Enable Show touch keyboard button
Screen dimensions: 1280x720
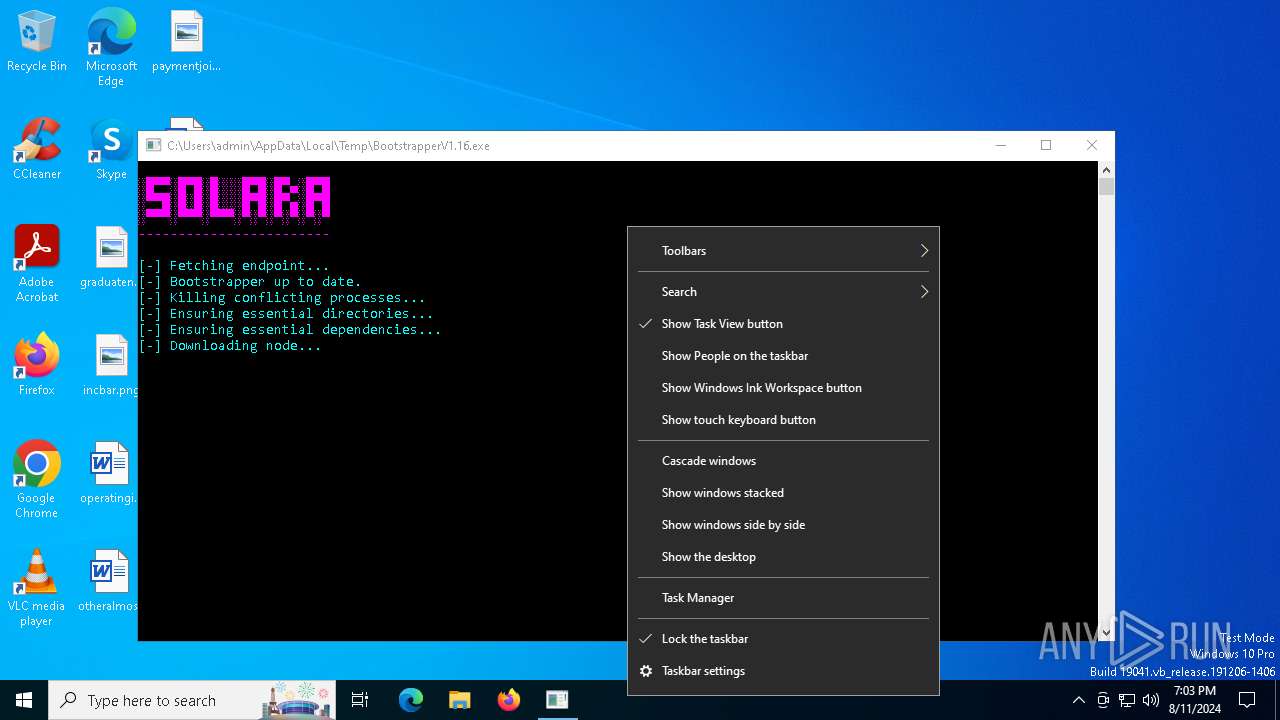pos(784,420)
